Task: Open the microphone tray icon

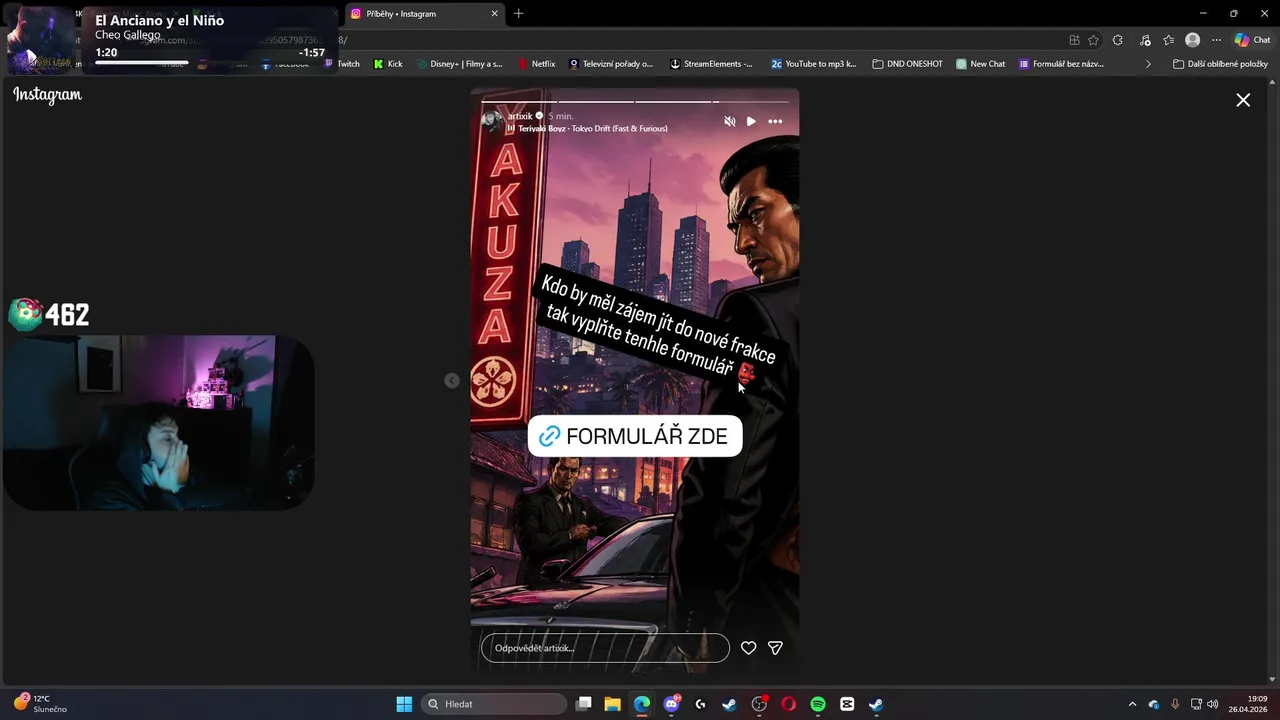Action: pyautogui.click(x=1175, y=704)
